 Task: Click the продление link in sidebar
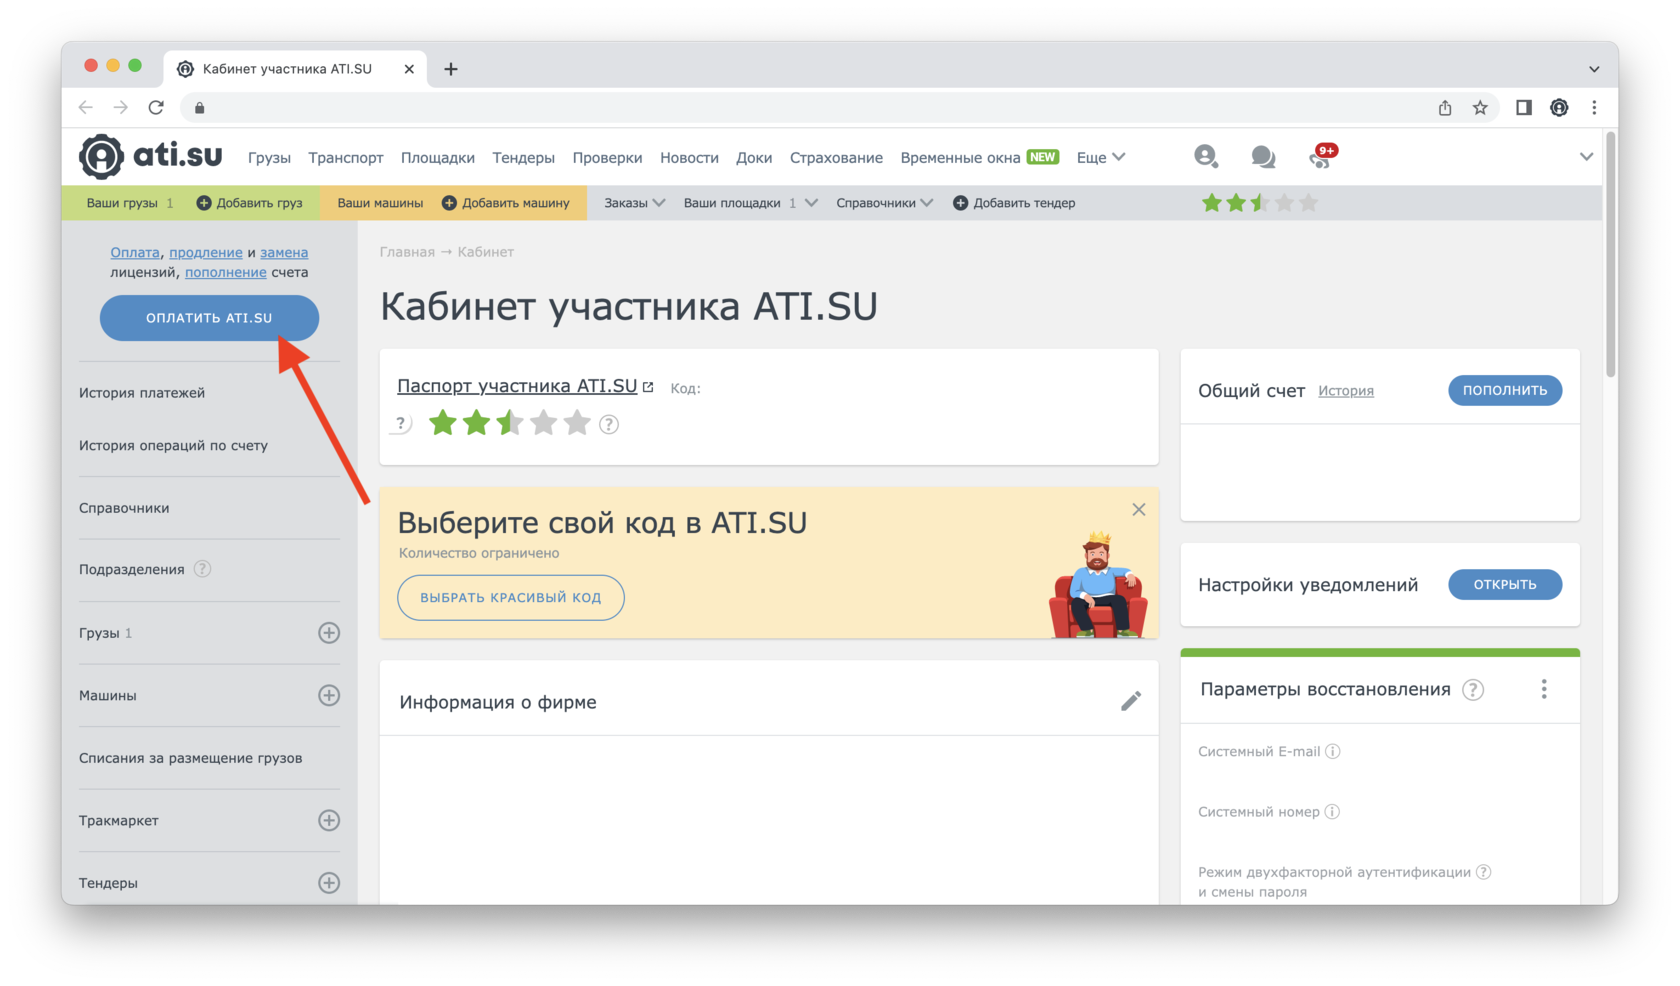click(206, 252)
